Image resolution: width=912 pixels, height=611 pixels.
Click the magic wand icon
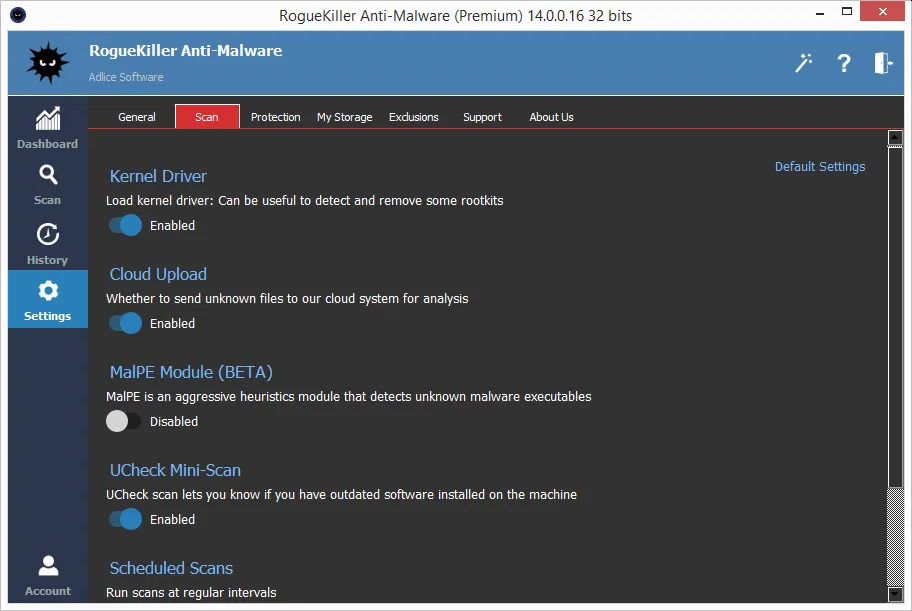804,63
